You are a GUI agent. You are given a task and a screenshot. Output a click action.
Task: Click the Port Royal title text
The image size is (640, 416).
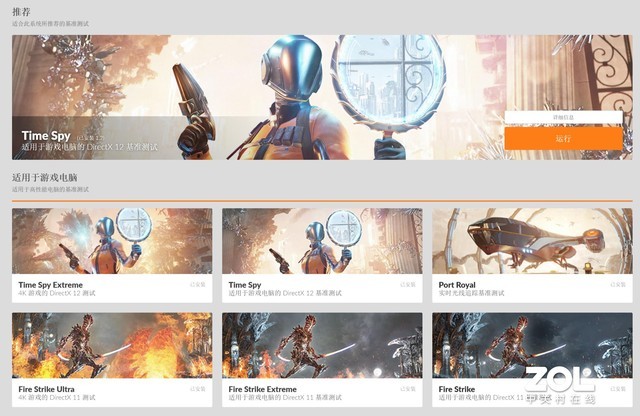[x=457, y=285]
